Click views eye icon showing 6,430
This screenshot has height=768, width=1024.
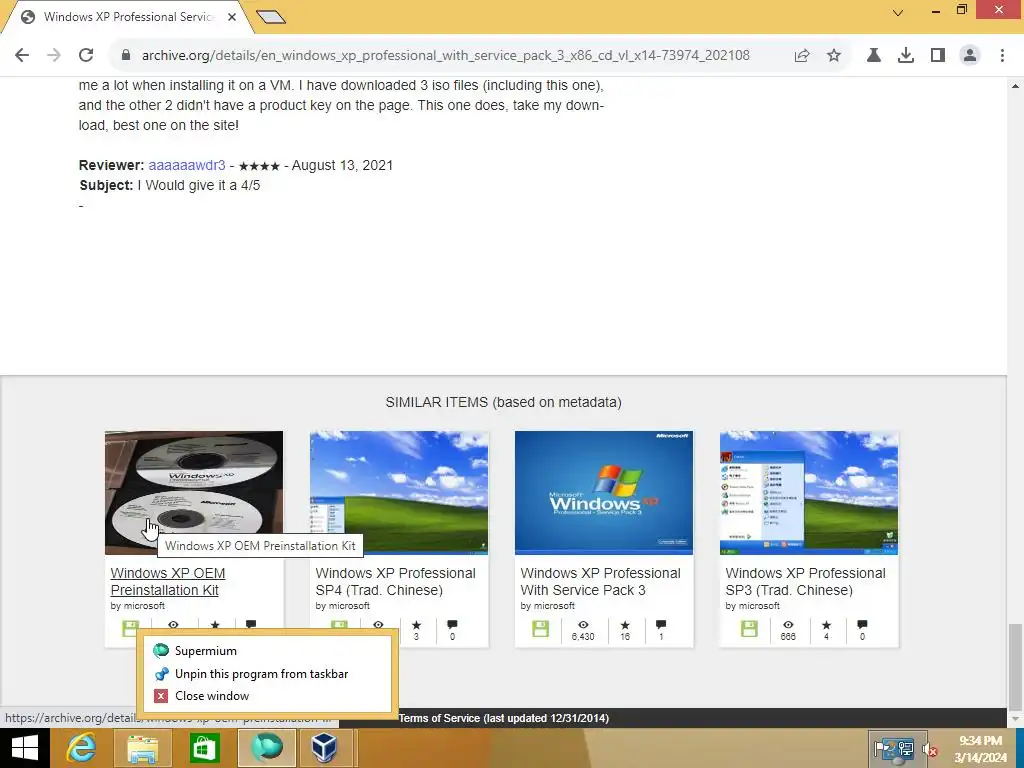[x=583, y=626]
